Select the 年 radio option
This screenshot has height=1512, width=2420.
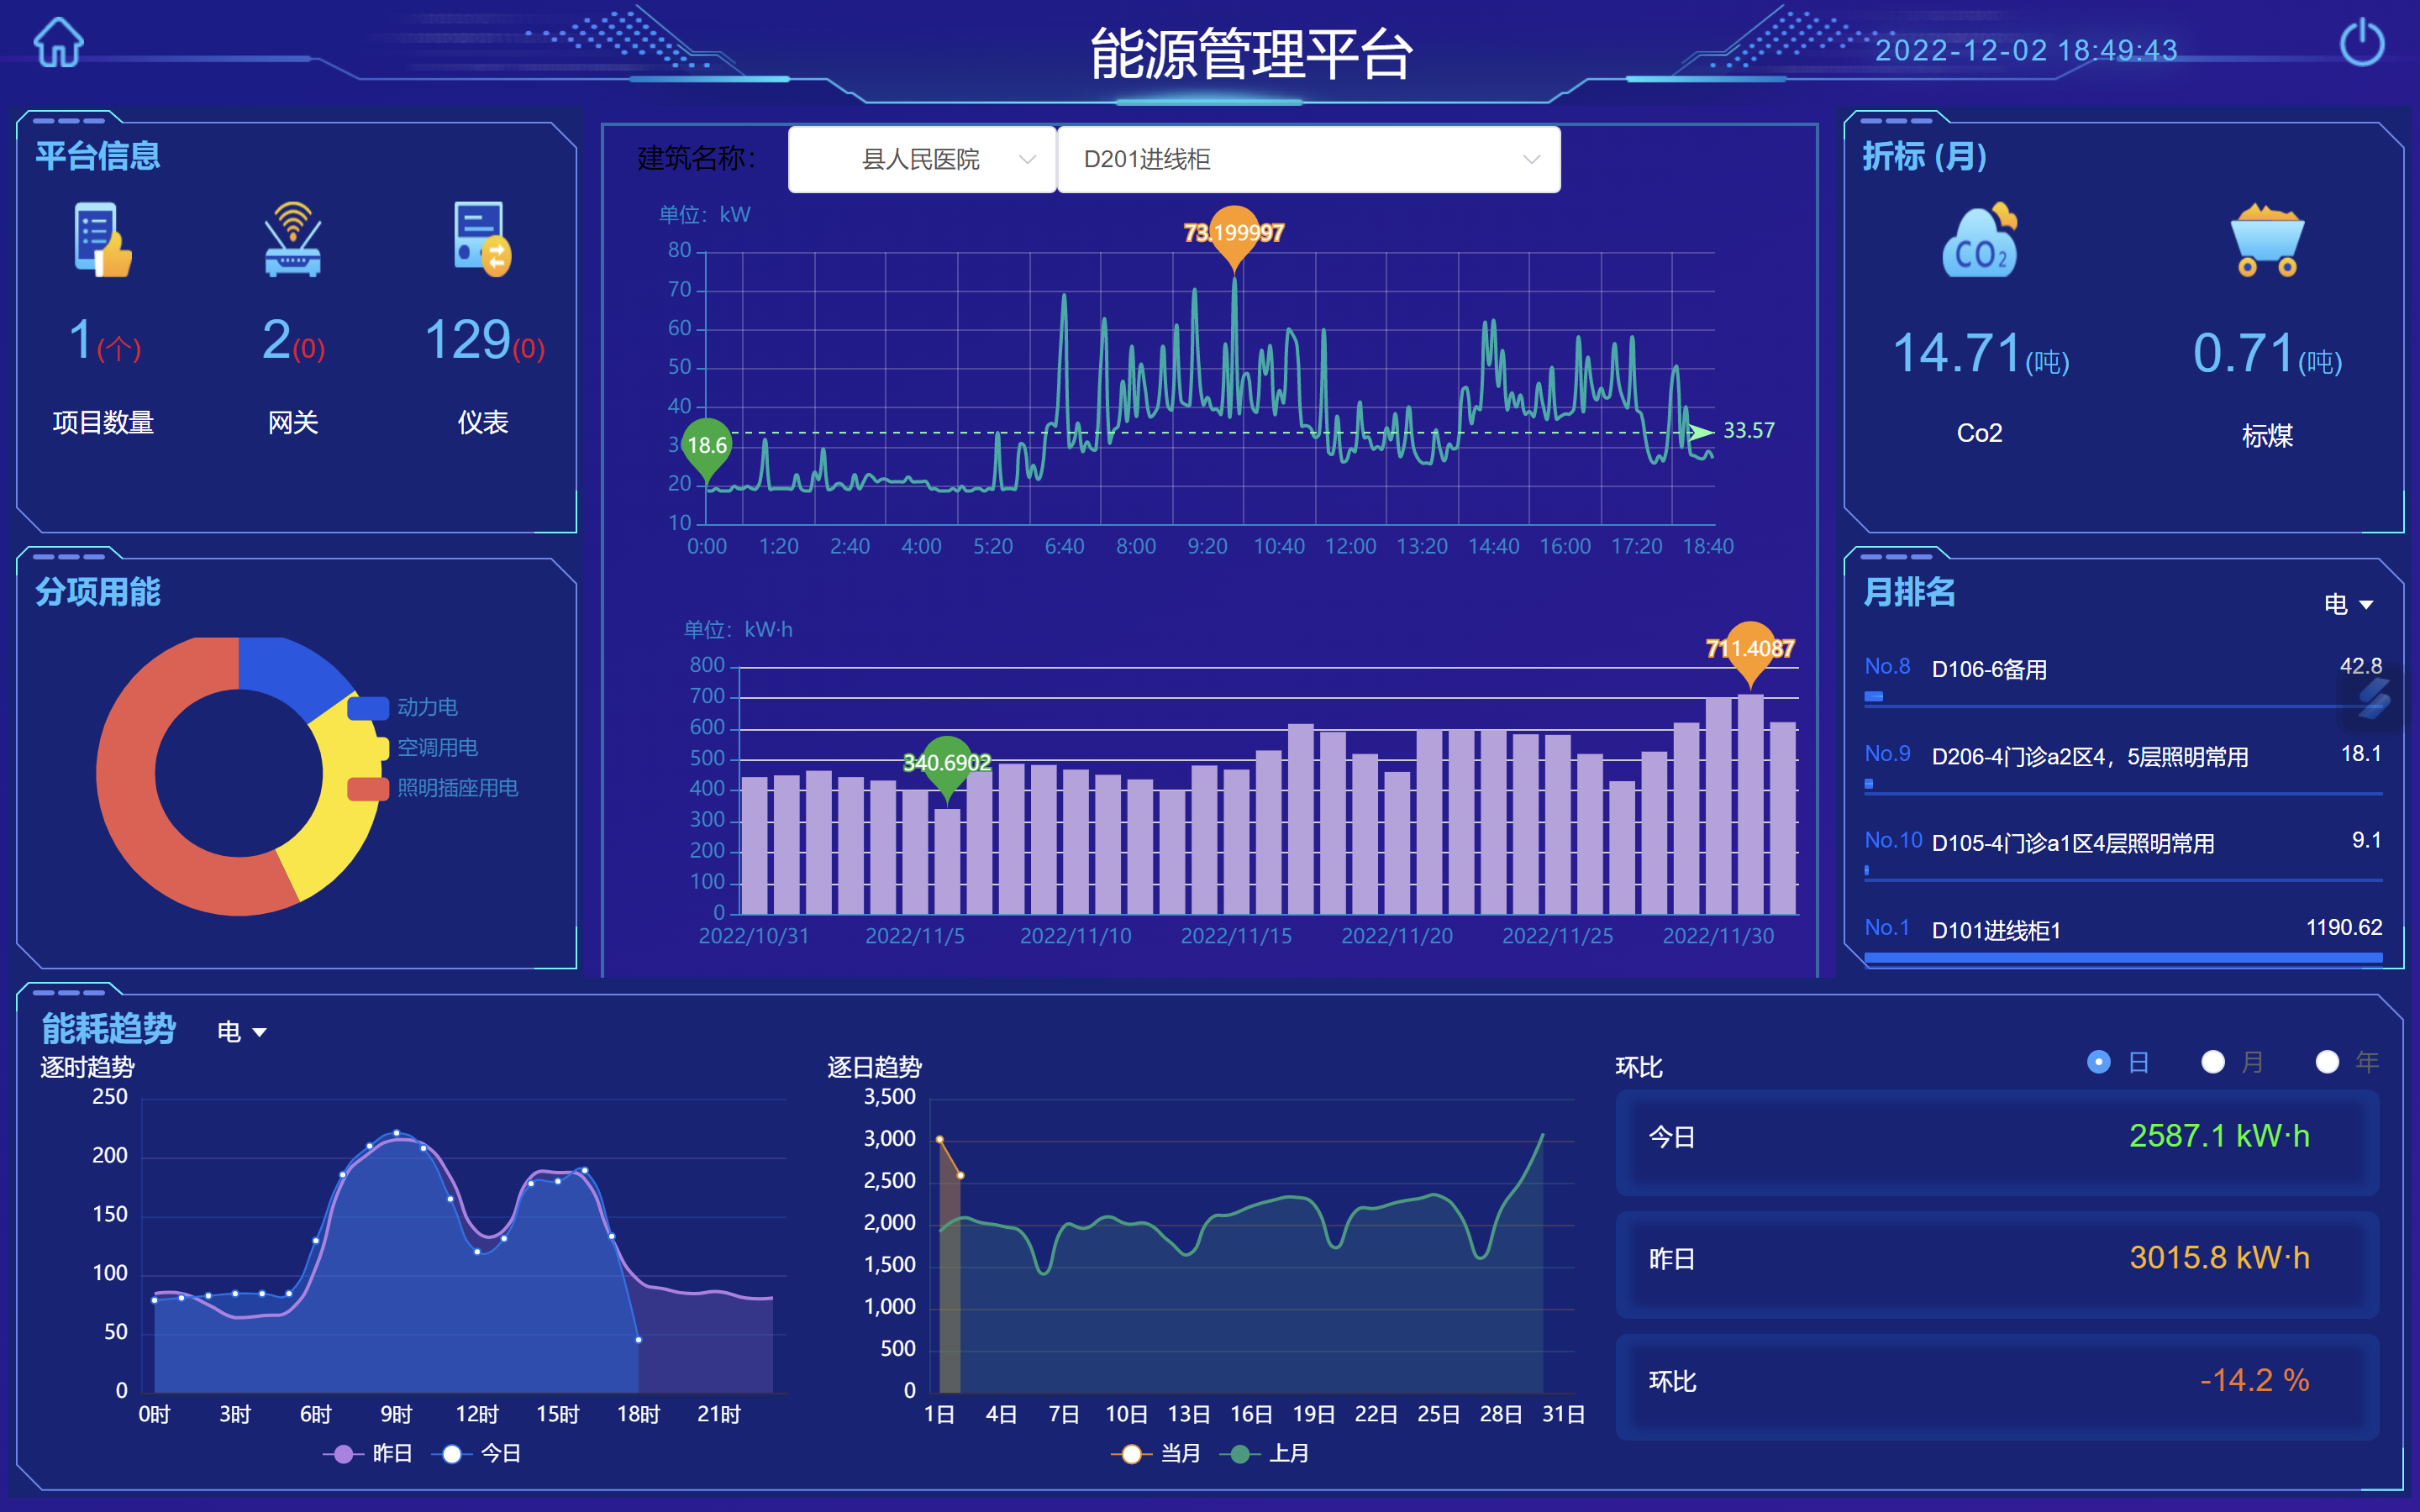click(x=2328, y=1062)
